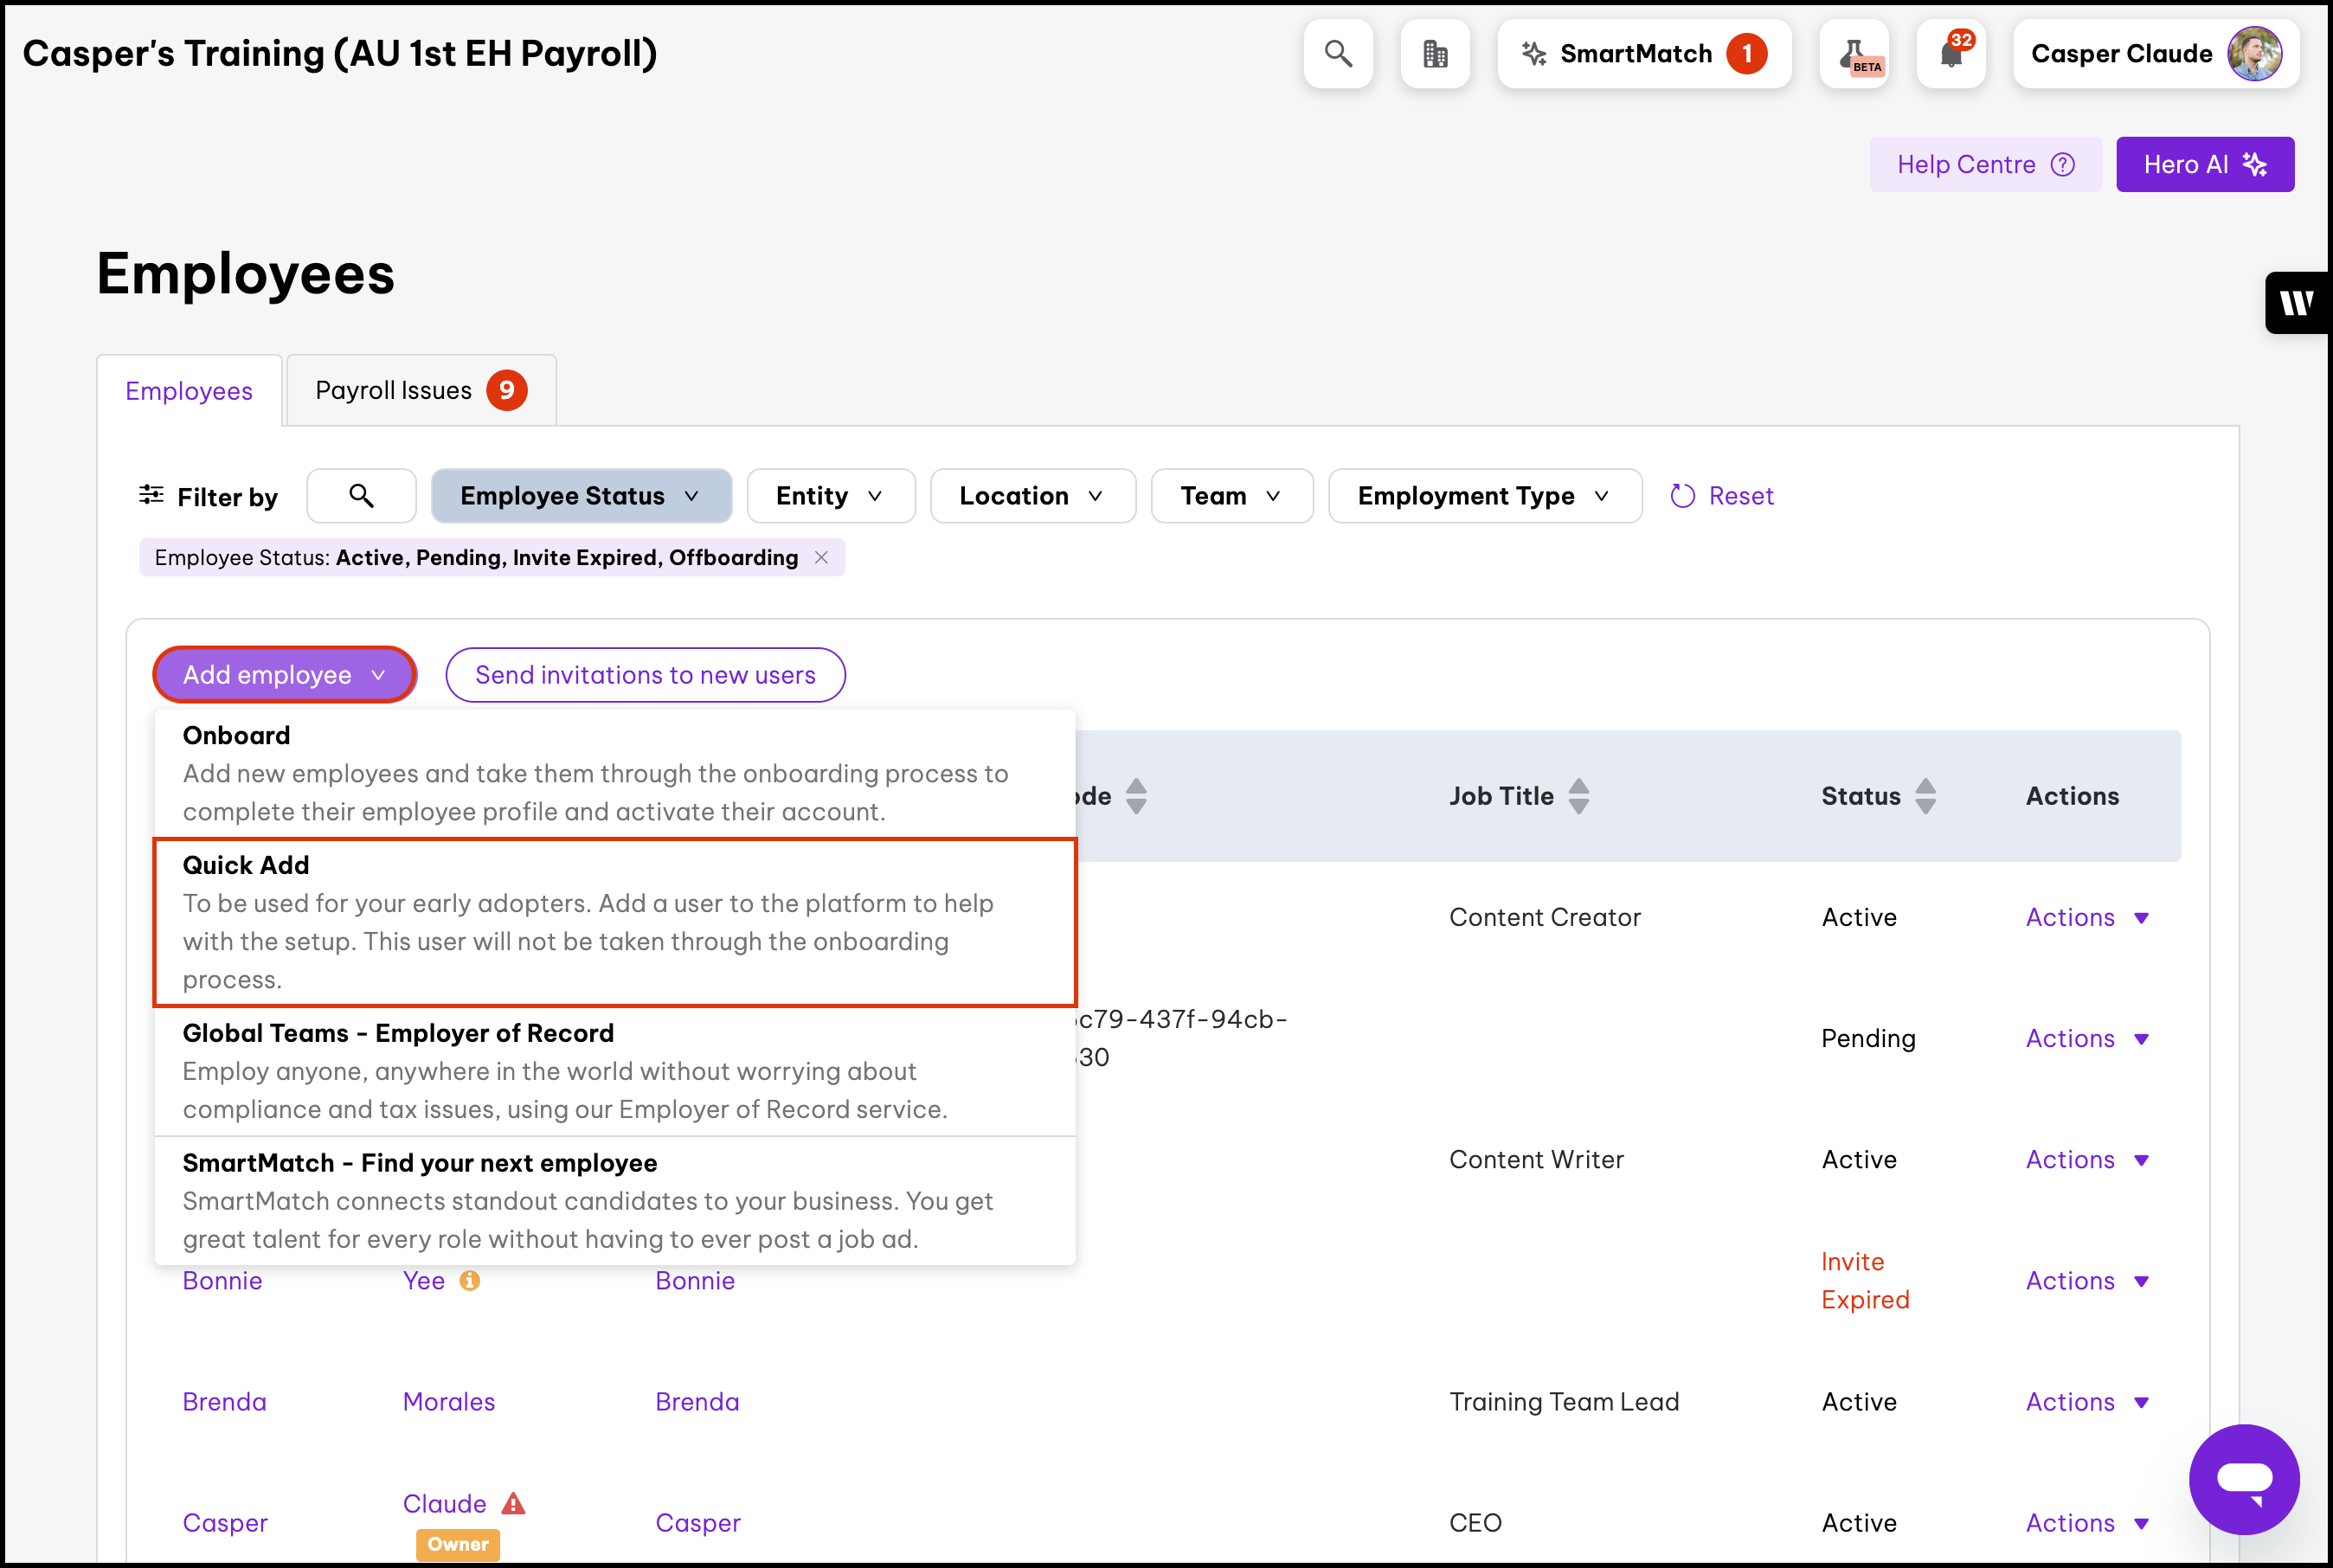Screen dimensions: 2333x1568
Task: Remove the Employee Status filter chip
Action: point(821,558)
